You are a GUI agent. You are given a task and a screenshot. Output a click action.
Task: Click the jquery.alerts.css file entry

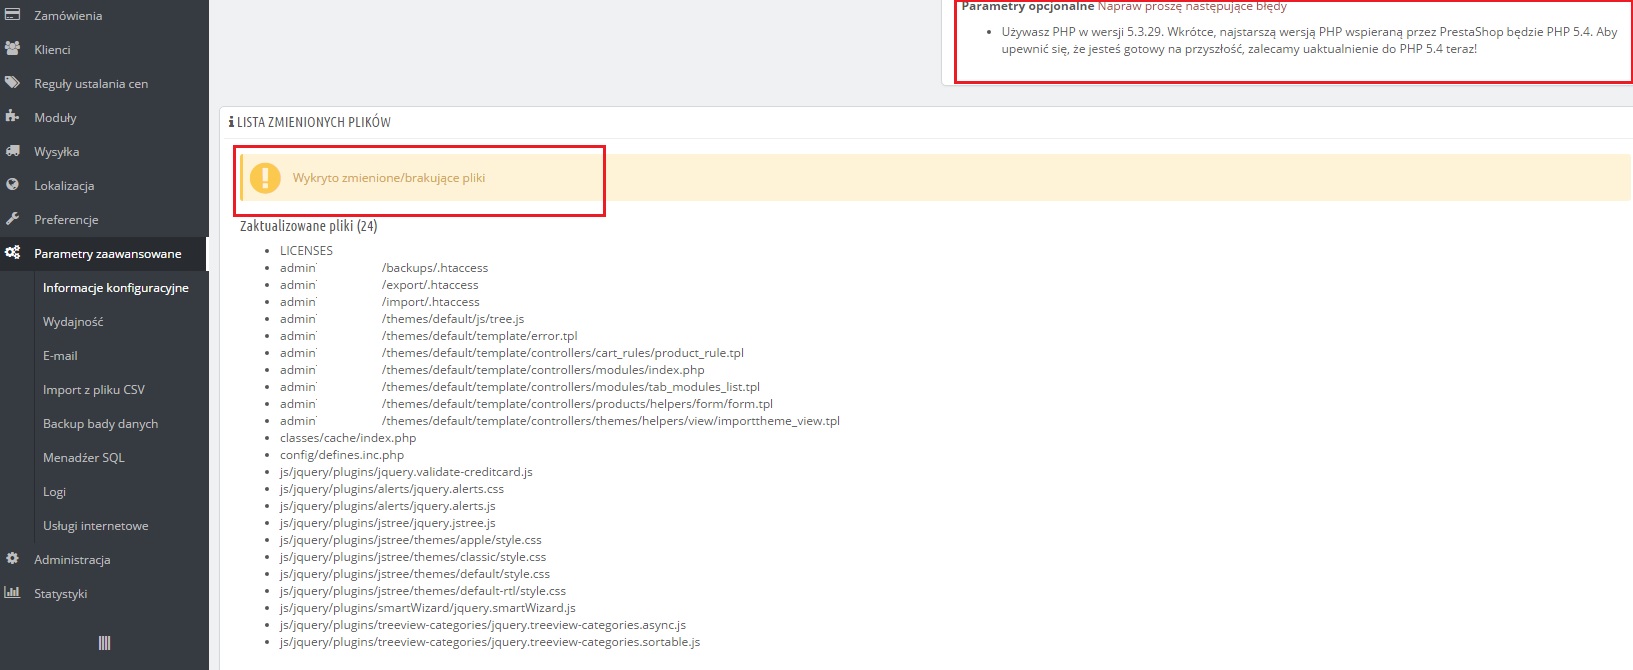pyautogui.click(x=392, y=489)
